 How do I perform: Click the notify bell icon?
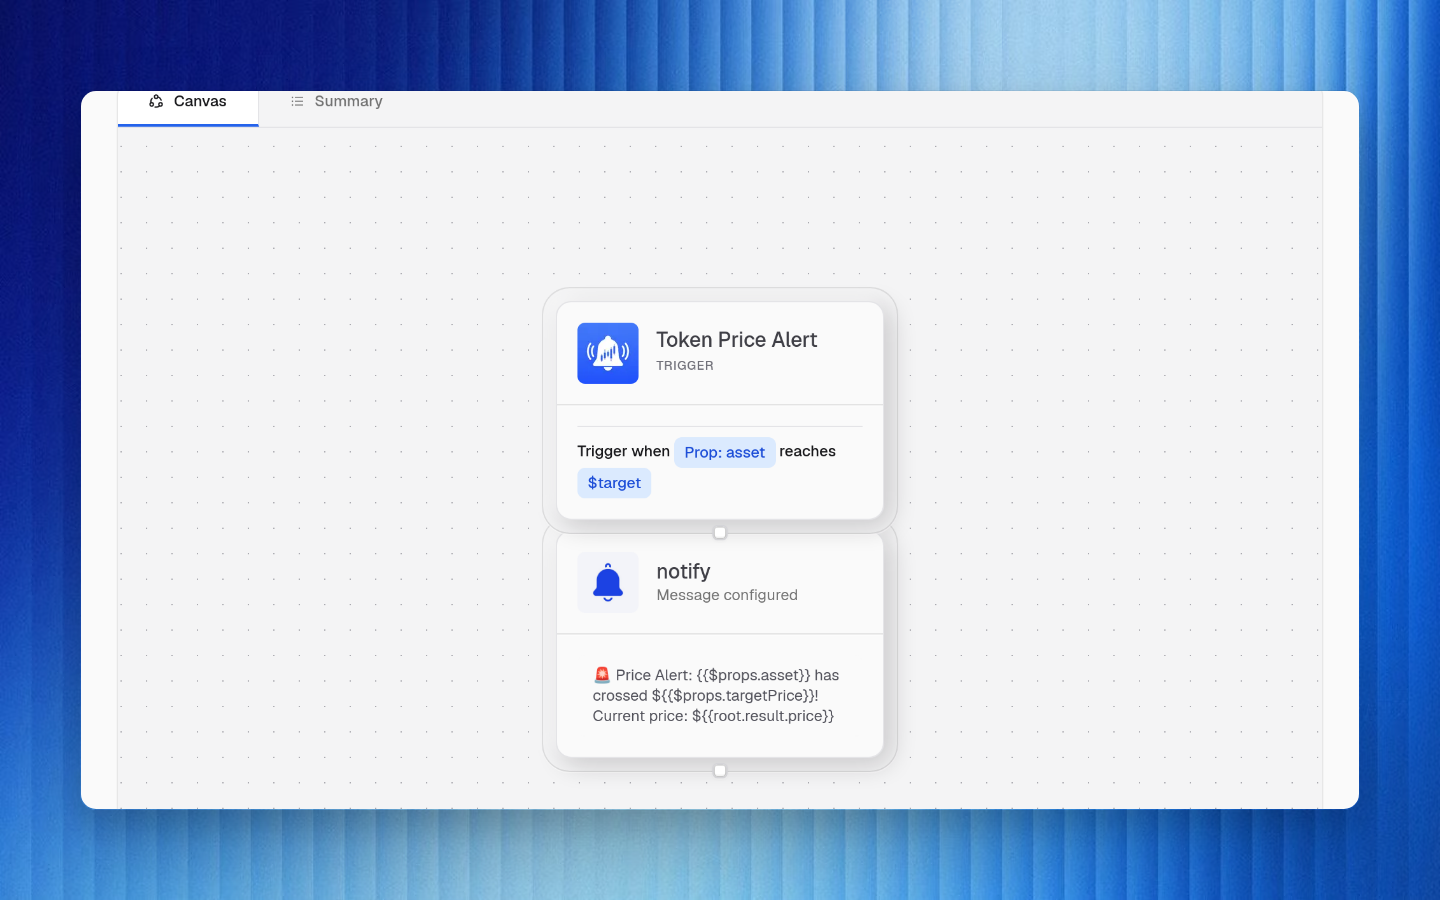[608, 583]
